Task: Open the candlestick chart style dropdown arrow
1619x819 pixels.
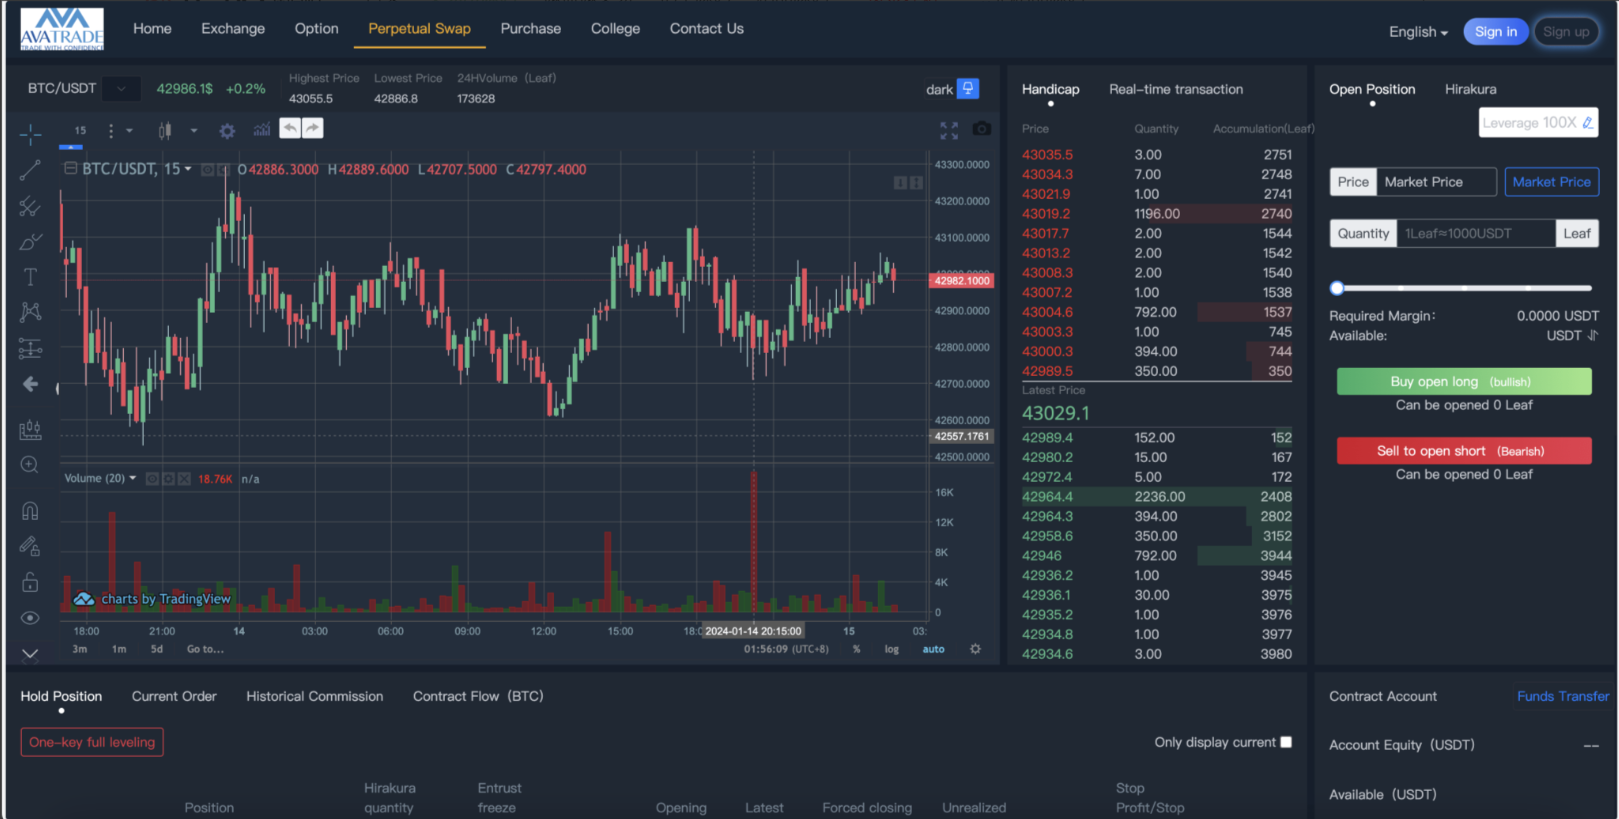Action: (x=194, y=131)
